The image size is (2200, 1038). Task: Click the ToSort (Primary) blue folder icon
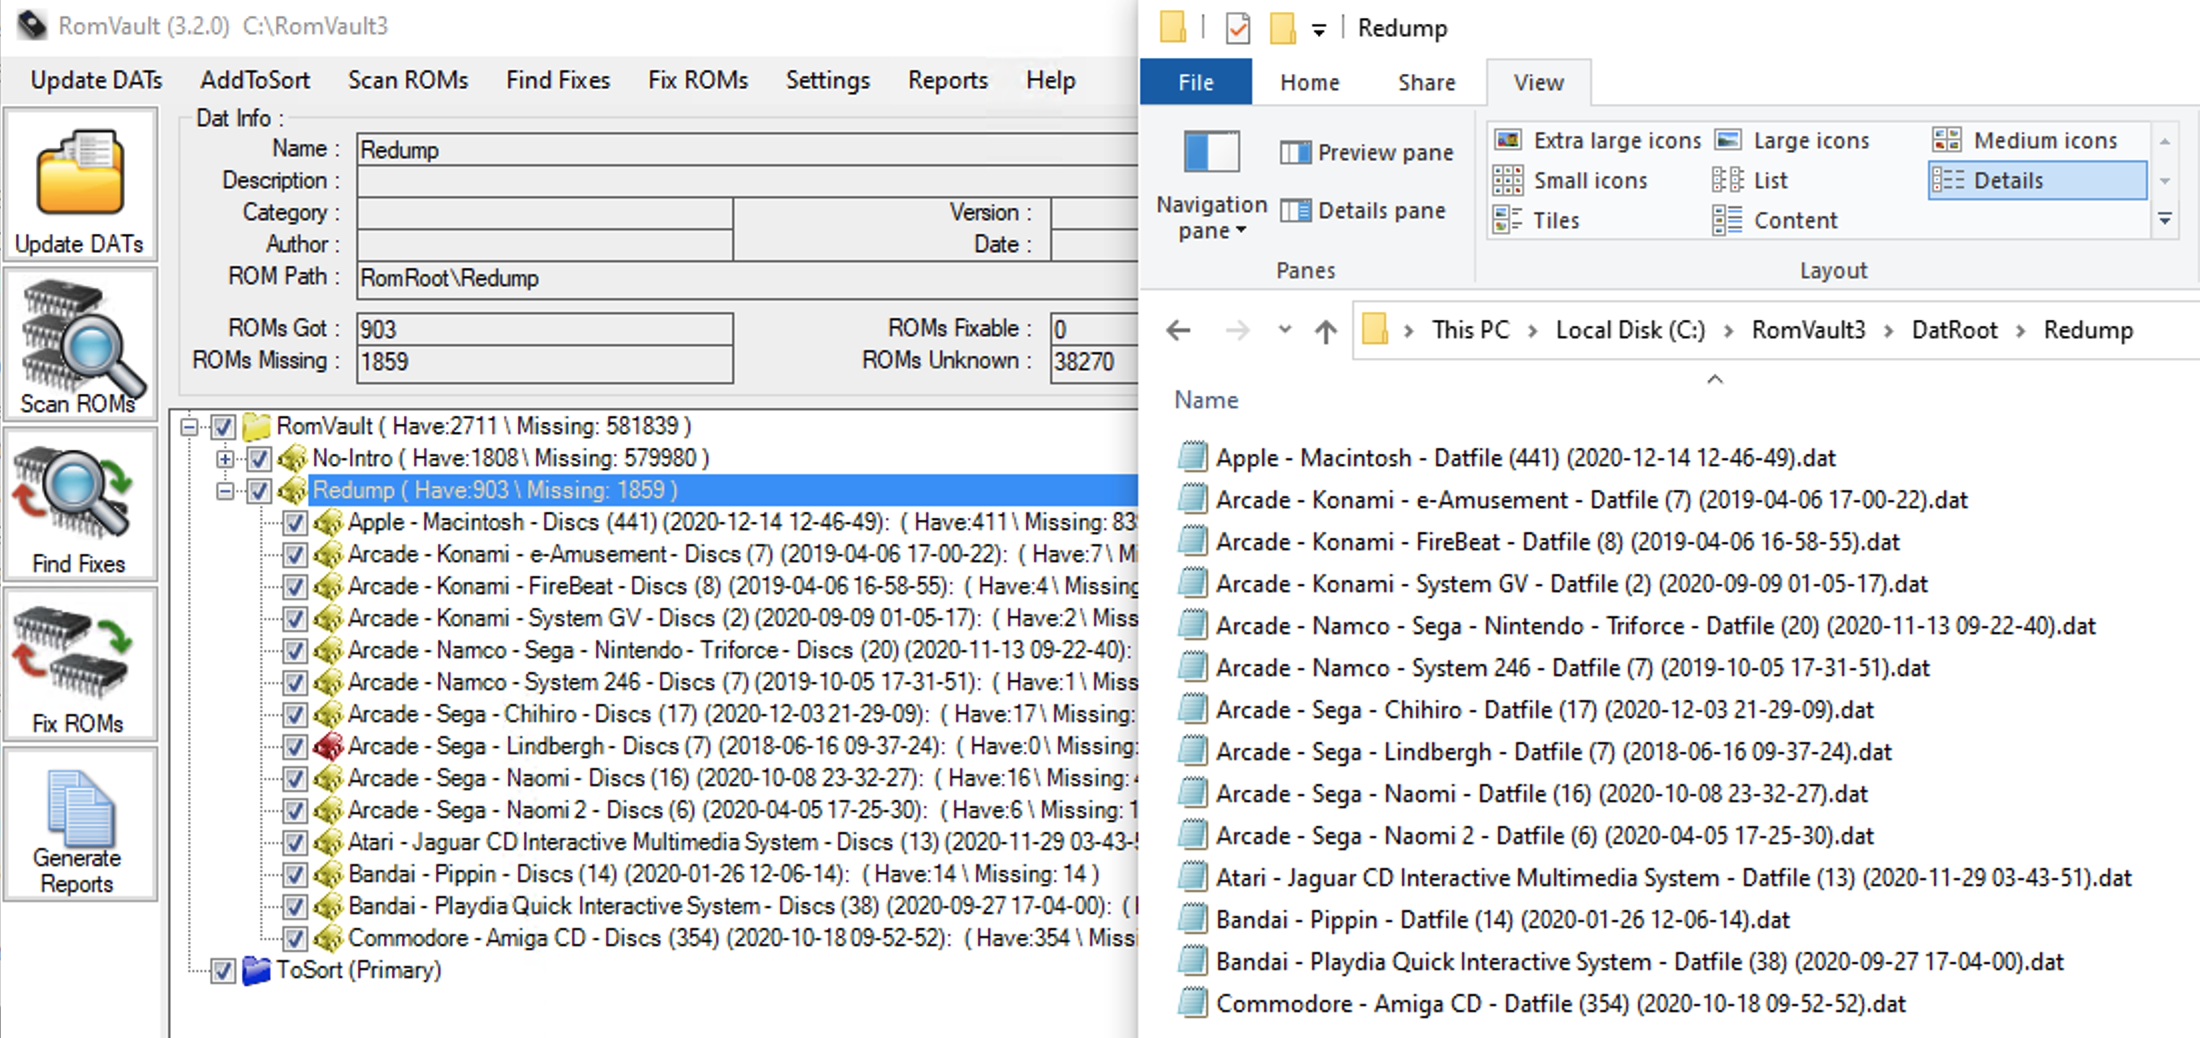pos(257,970)
